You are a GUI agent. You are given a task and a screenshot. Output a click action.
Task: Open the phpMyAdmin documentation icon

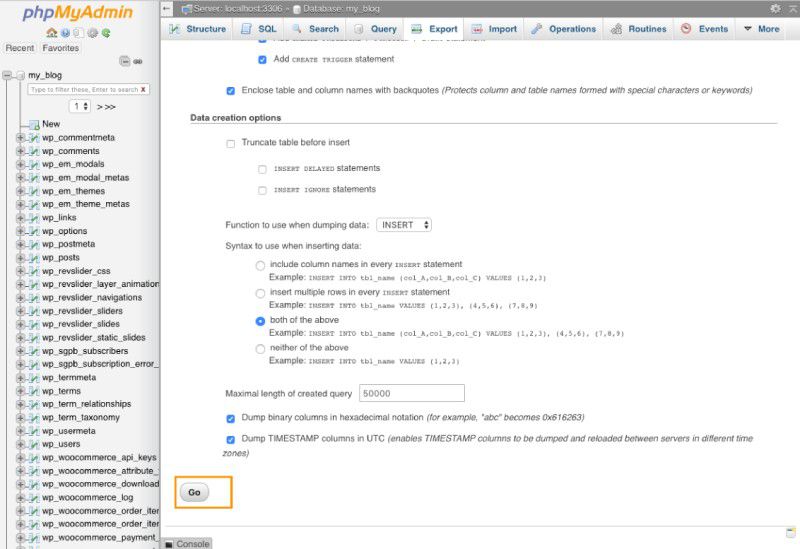point(79,33)
